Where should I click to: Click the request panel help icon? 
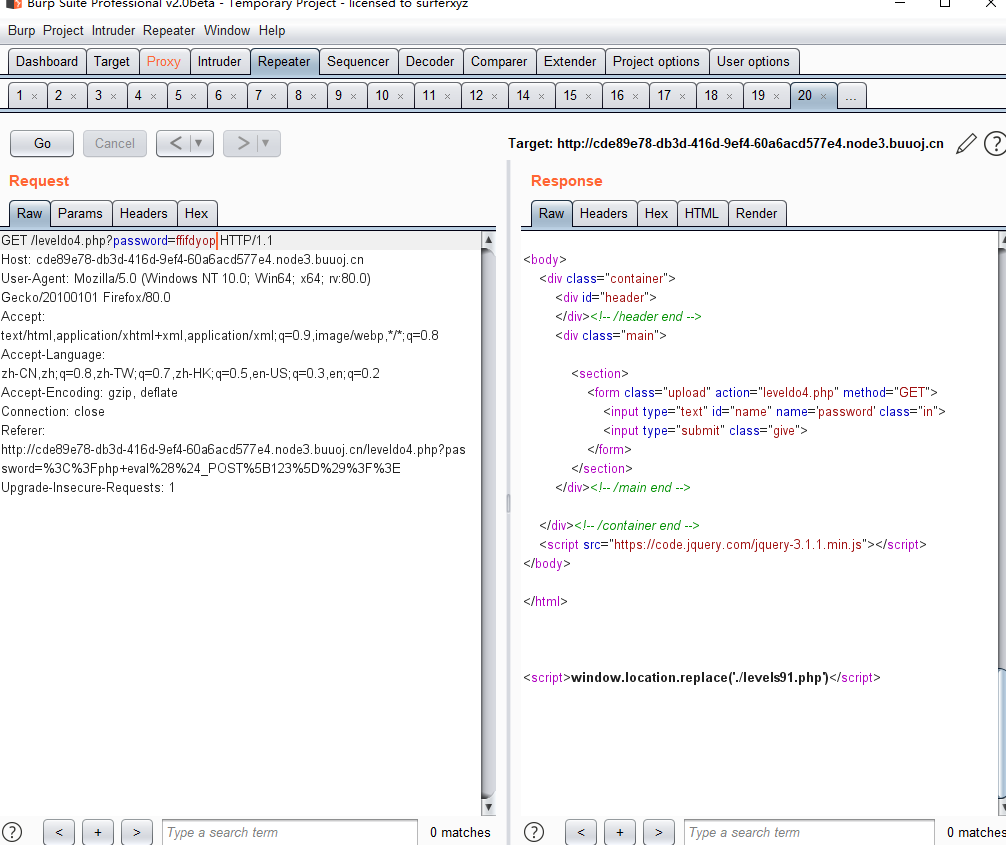click(x=12, y=832)
